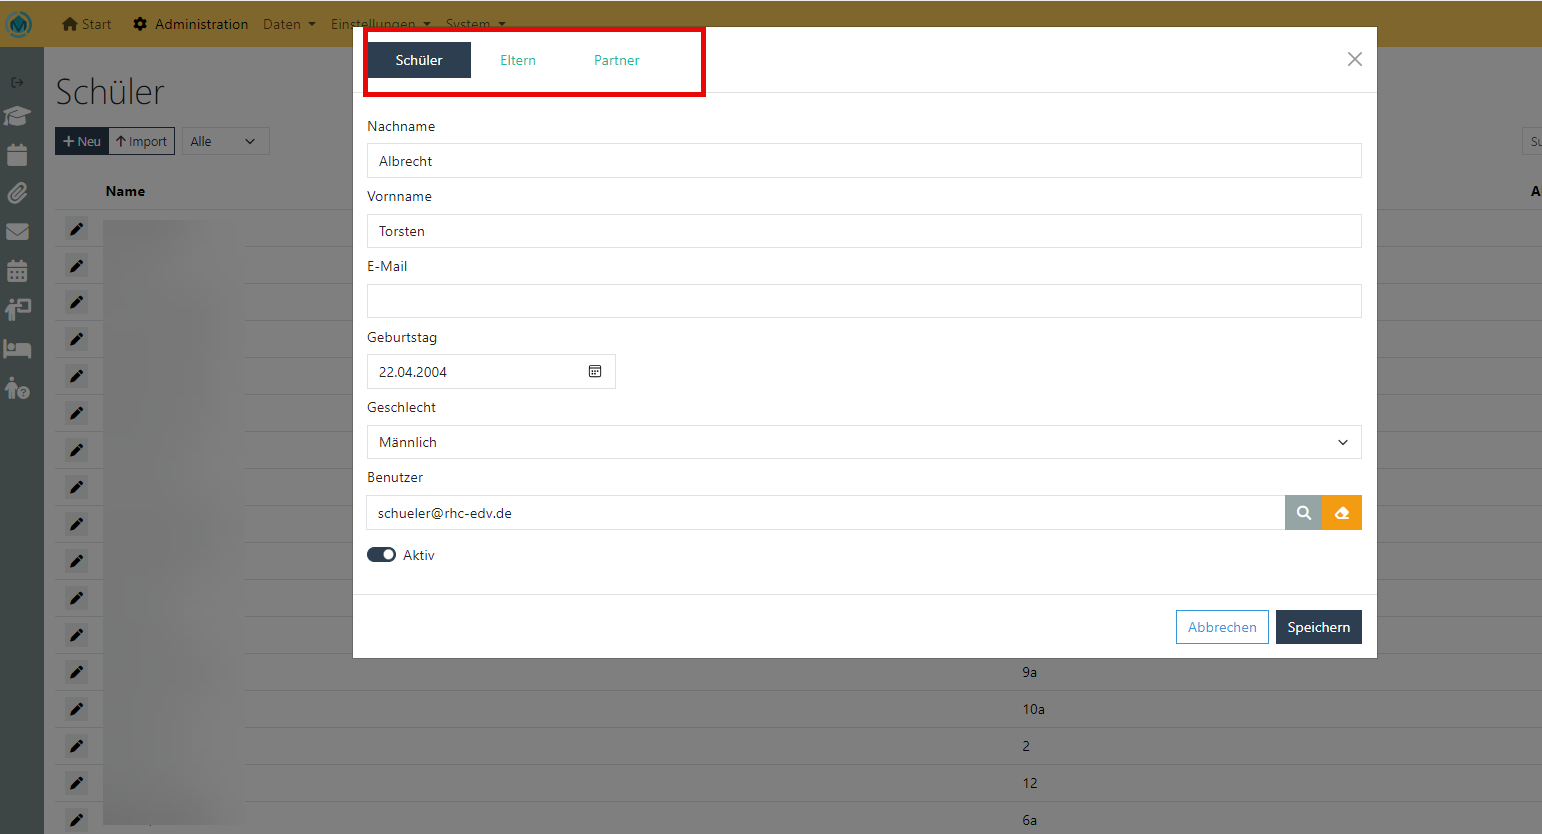The image size is (1542, 834).
Task: Click the Name column header
Action: pos(125,191)
